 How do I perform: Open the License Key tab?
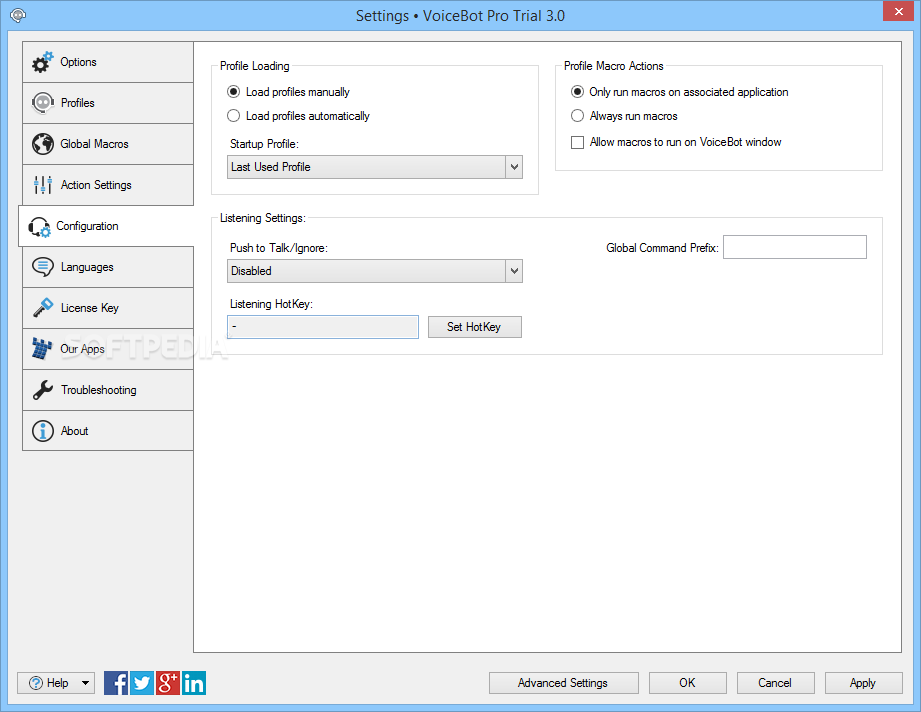point(108,308)
